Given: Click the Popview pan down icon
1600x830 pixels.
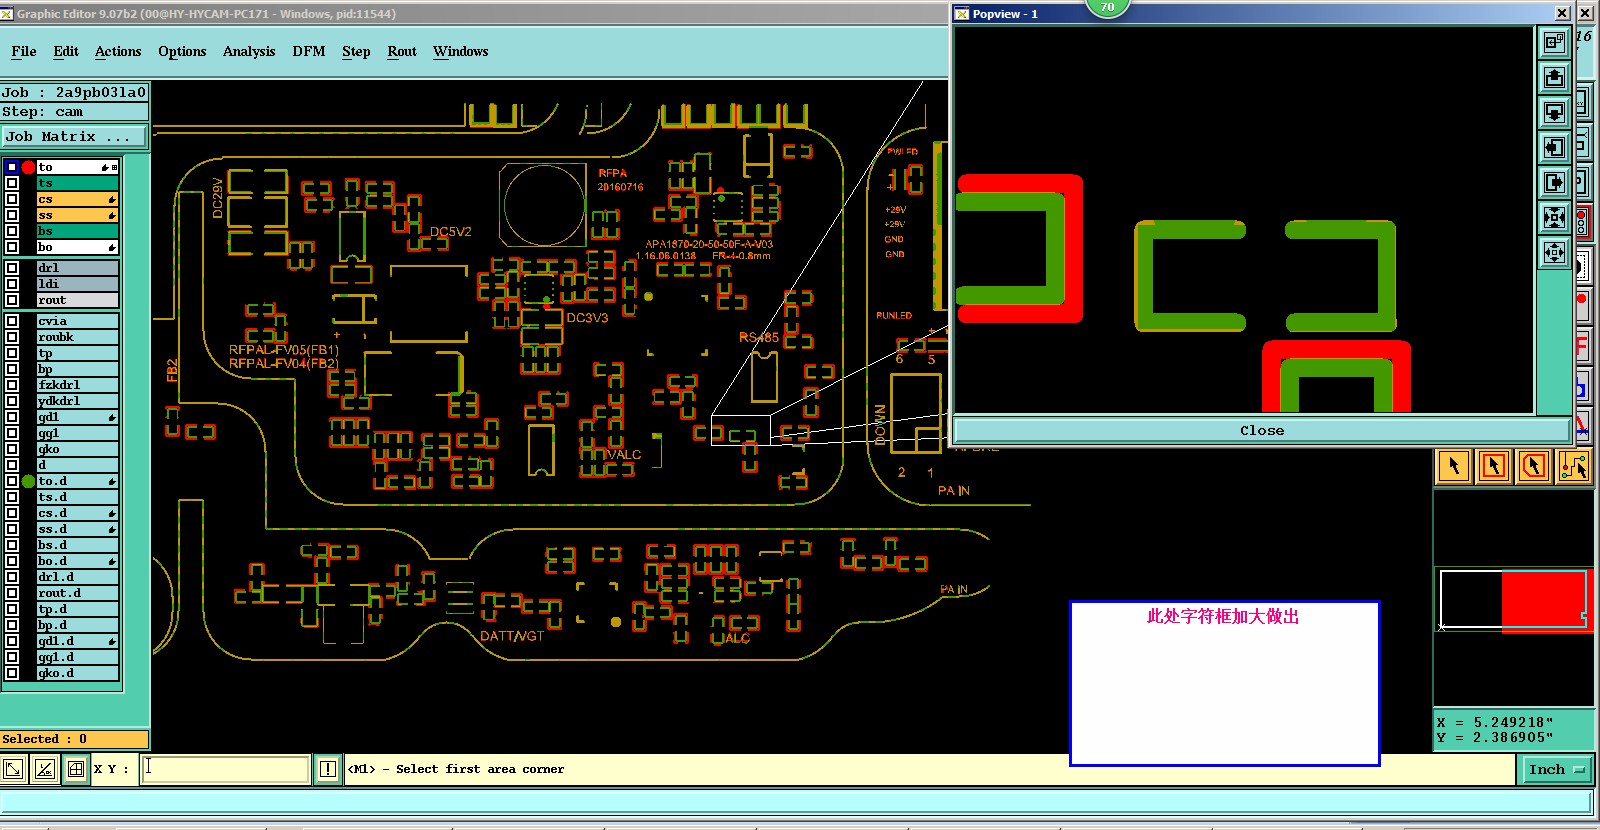Looking at the screenshot, I should pyautogui.click(x=1554, y=112).
